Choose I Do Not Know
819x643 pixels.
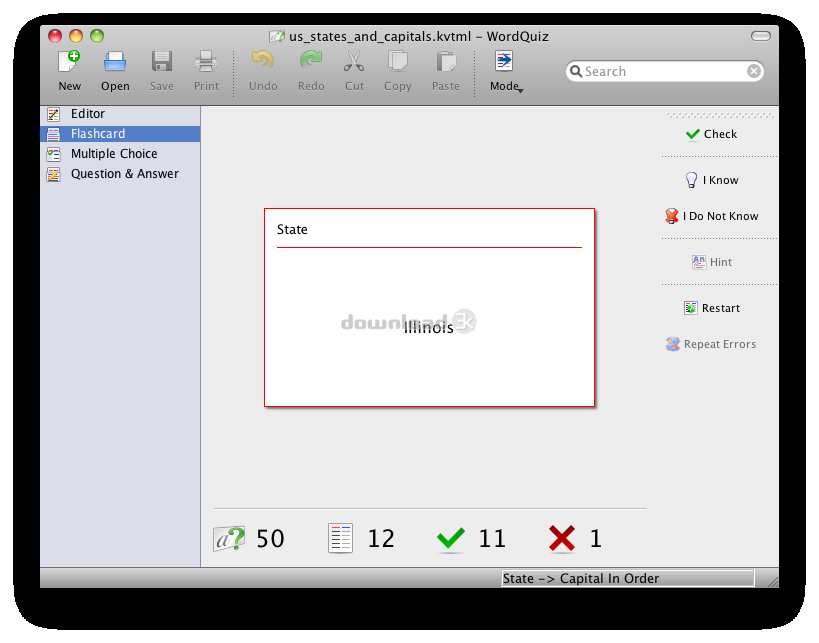point(711,216)
